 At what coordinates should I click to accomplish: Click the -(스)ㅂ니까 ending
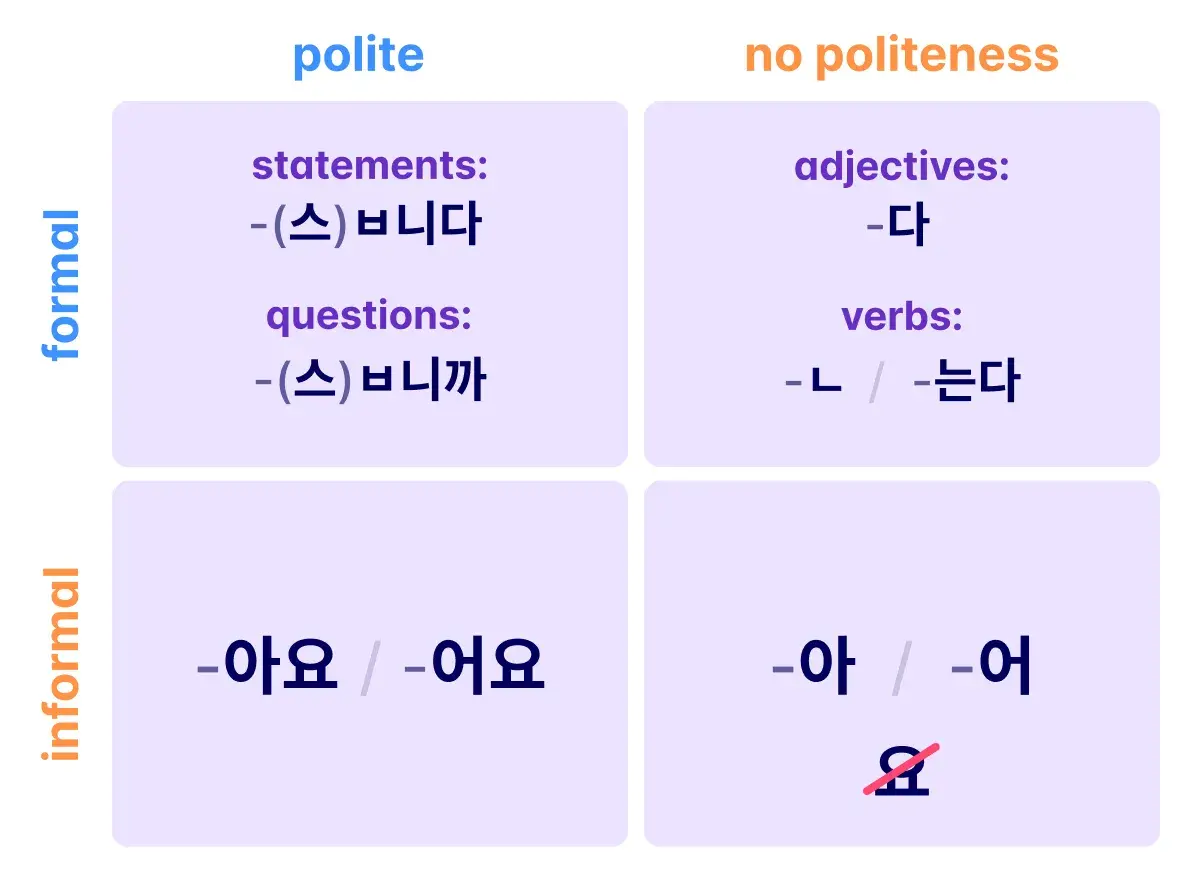pyautogui.click(x=370, y=382)
